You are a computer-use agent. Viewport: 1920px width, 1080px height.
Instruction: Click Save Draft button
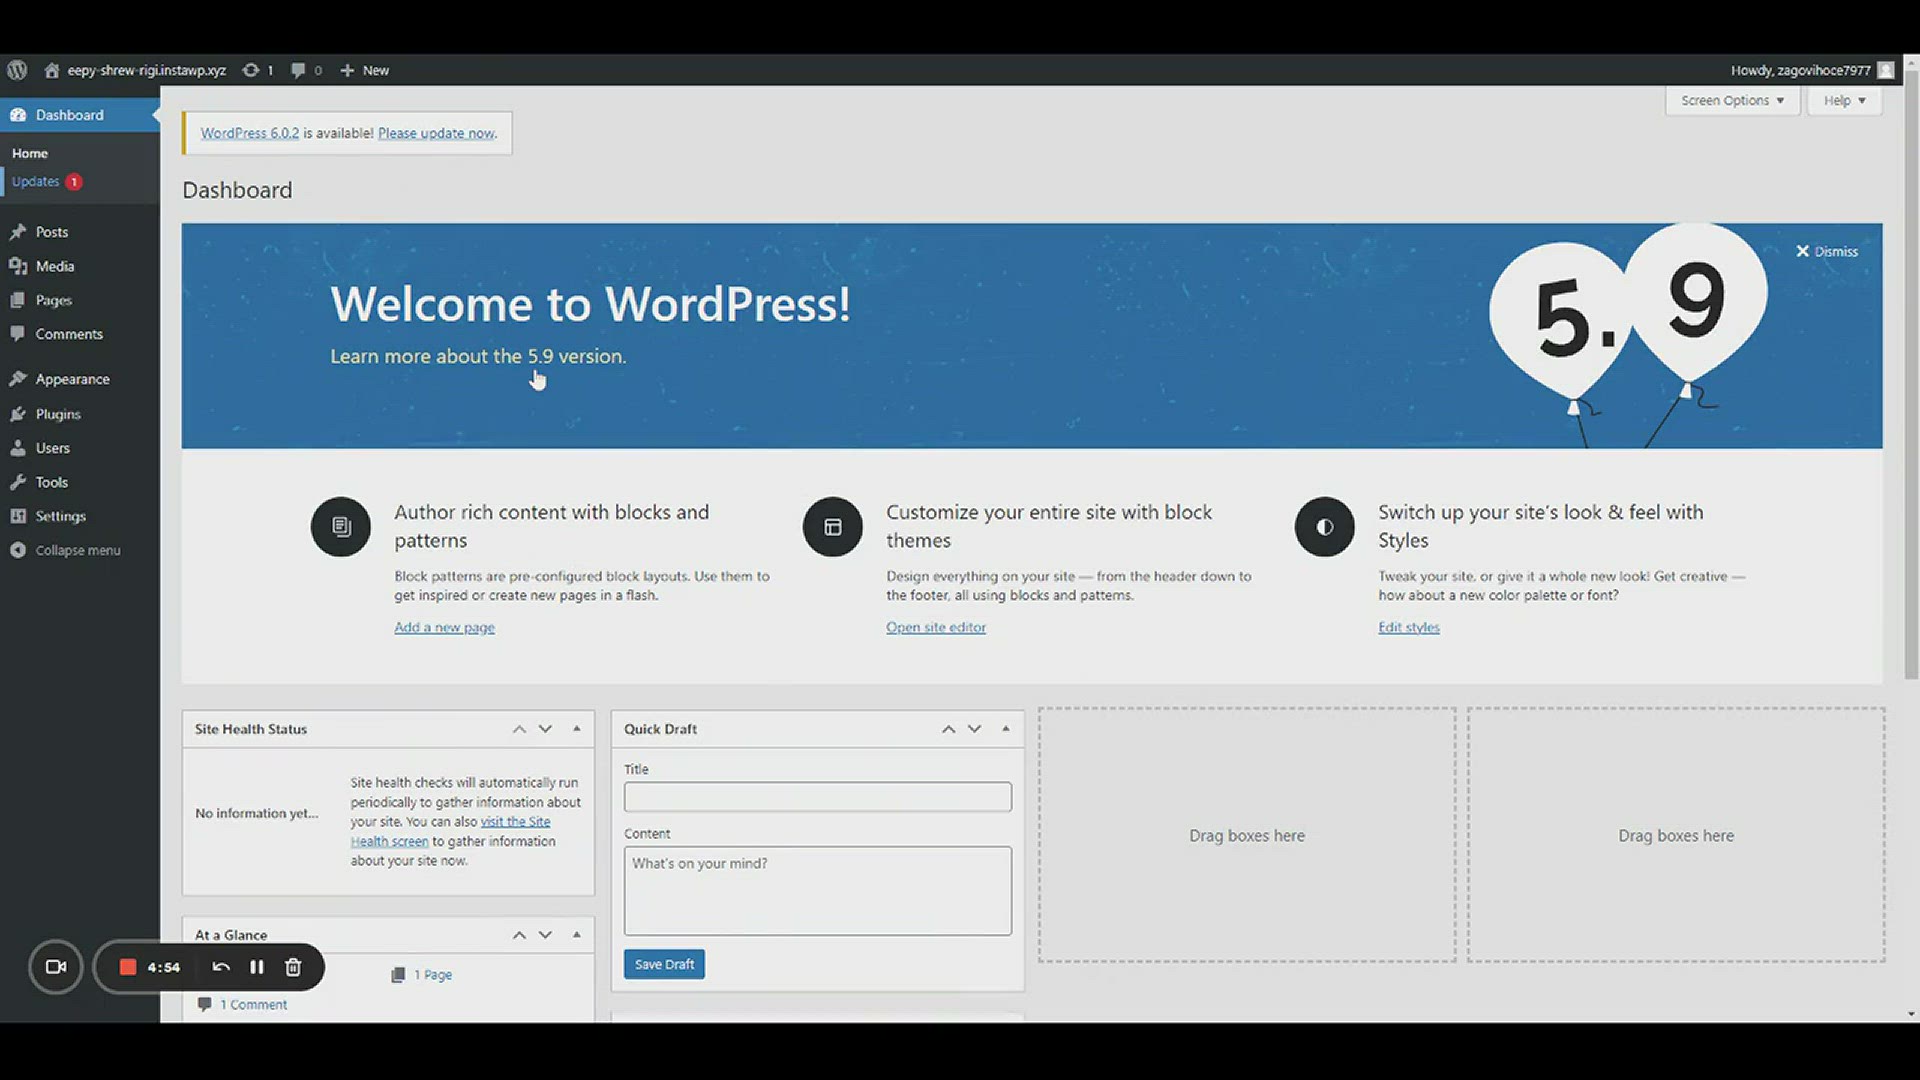tap(664, 964)
